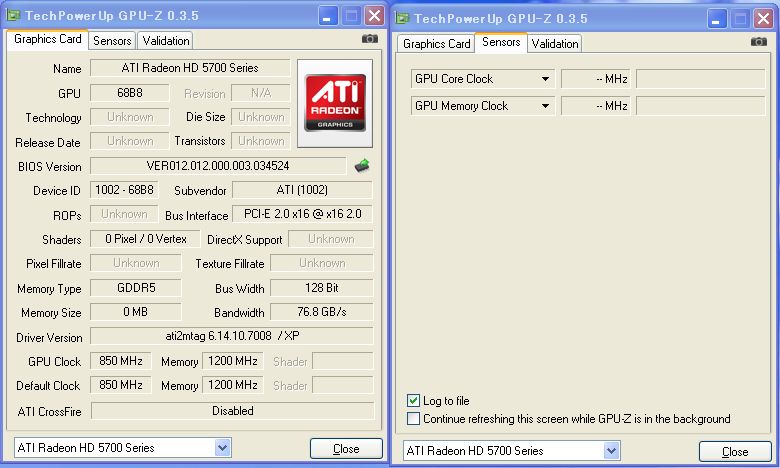This screenshot has height=468, width=780.
Task: Close the left GPU-Z window via X
Action: coord(374,16)
